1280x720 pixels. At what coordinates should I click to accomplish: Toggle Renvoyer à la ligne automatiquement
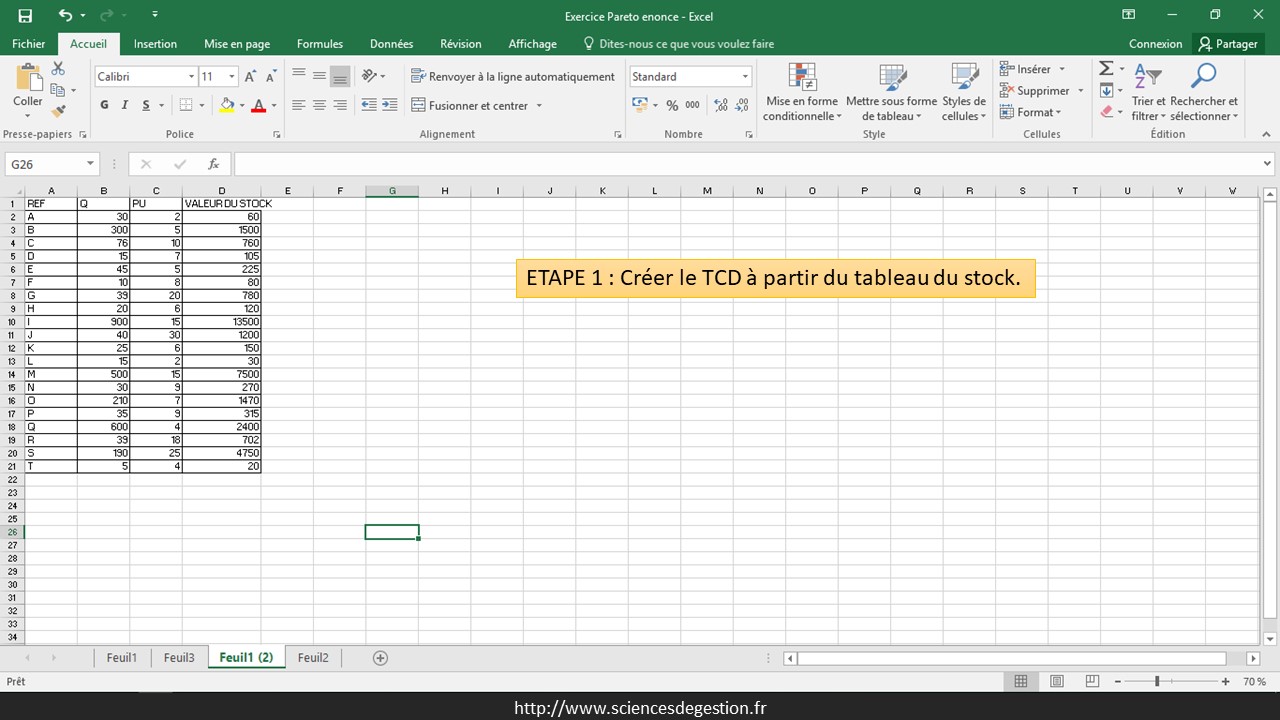click(x=513, y=76)
